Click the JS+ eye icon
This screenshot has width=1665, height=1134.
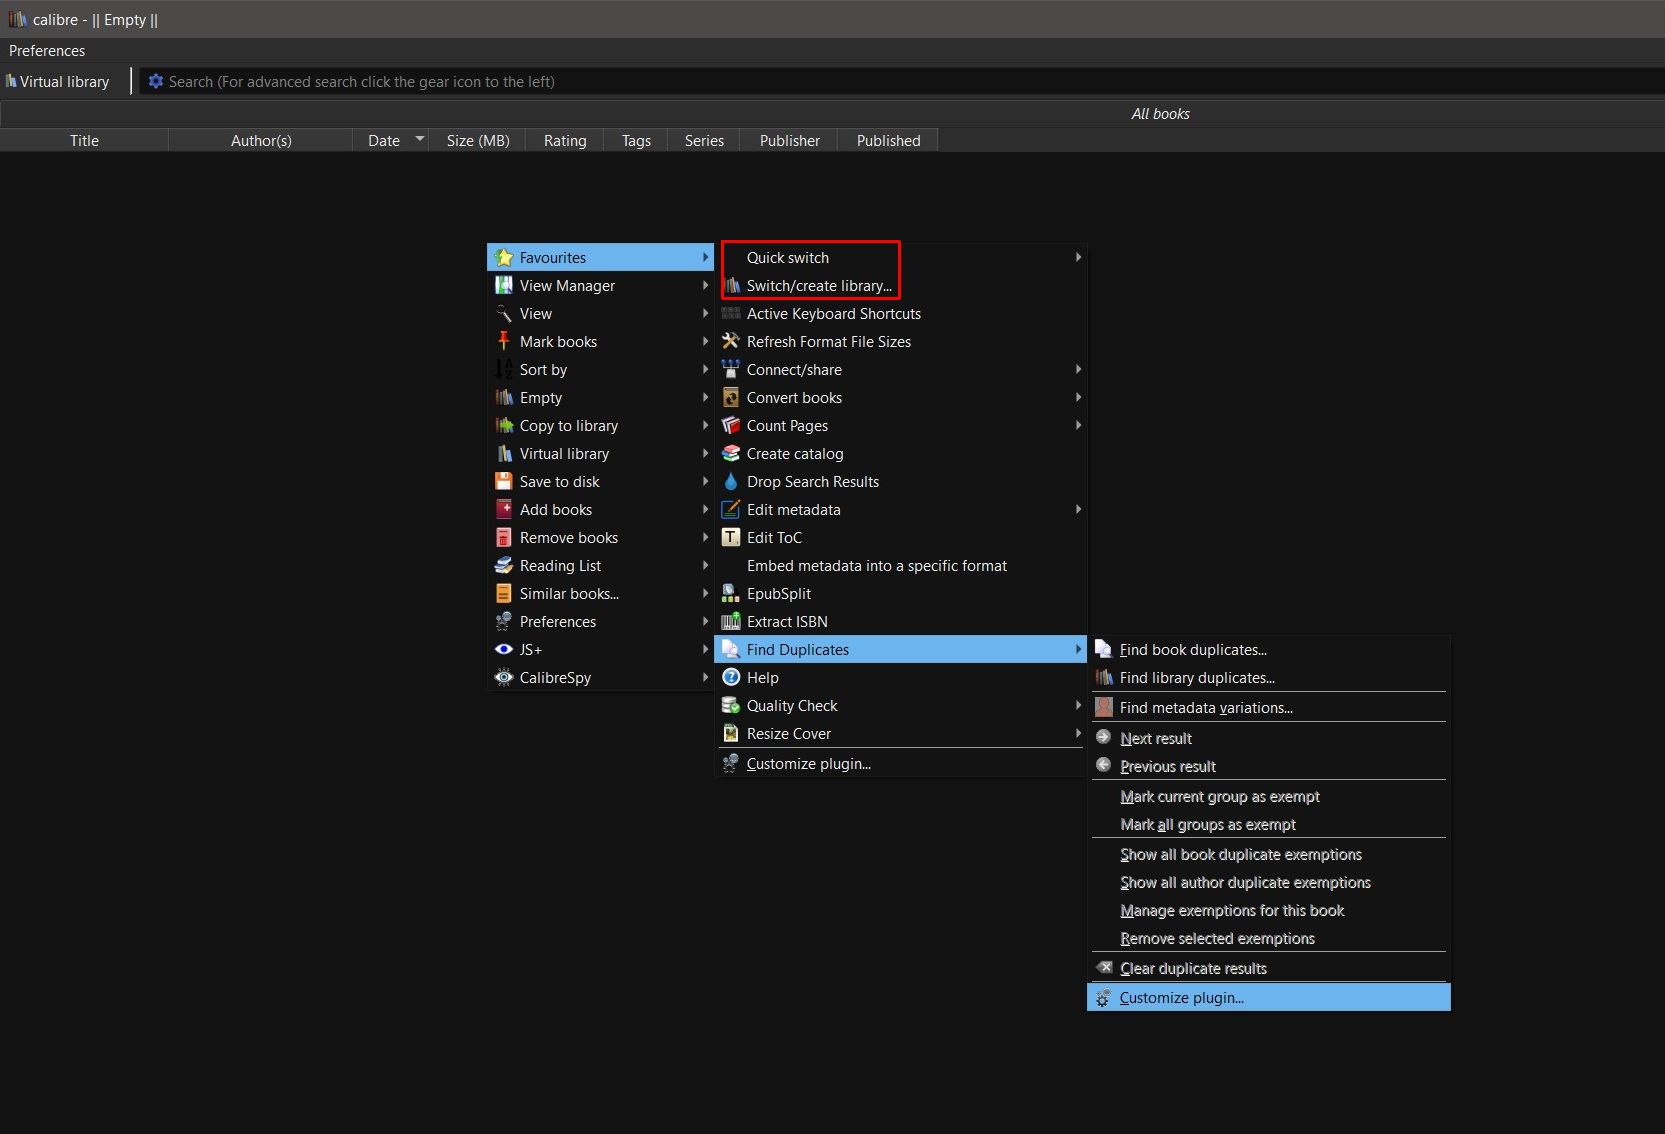(504, 650)
